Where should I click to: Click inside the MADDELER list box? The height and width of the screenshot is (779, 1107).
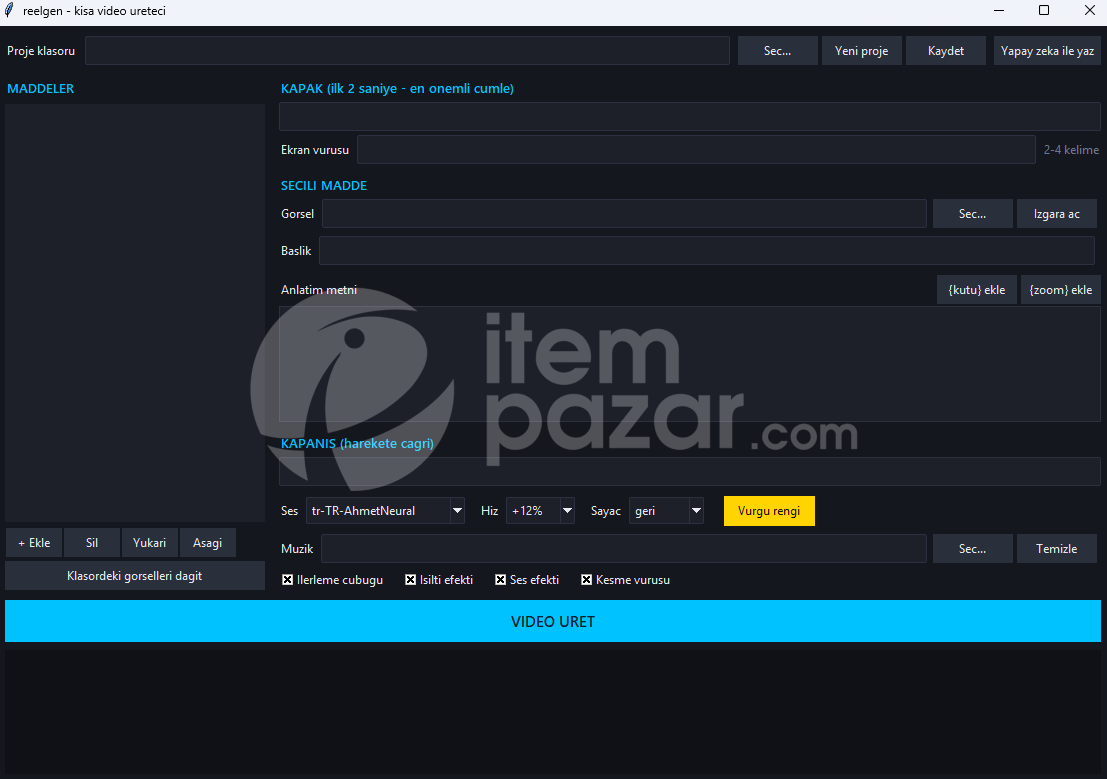click(x=135, y=313)
